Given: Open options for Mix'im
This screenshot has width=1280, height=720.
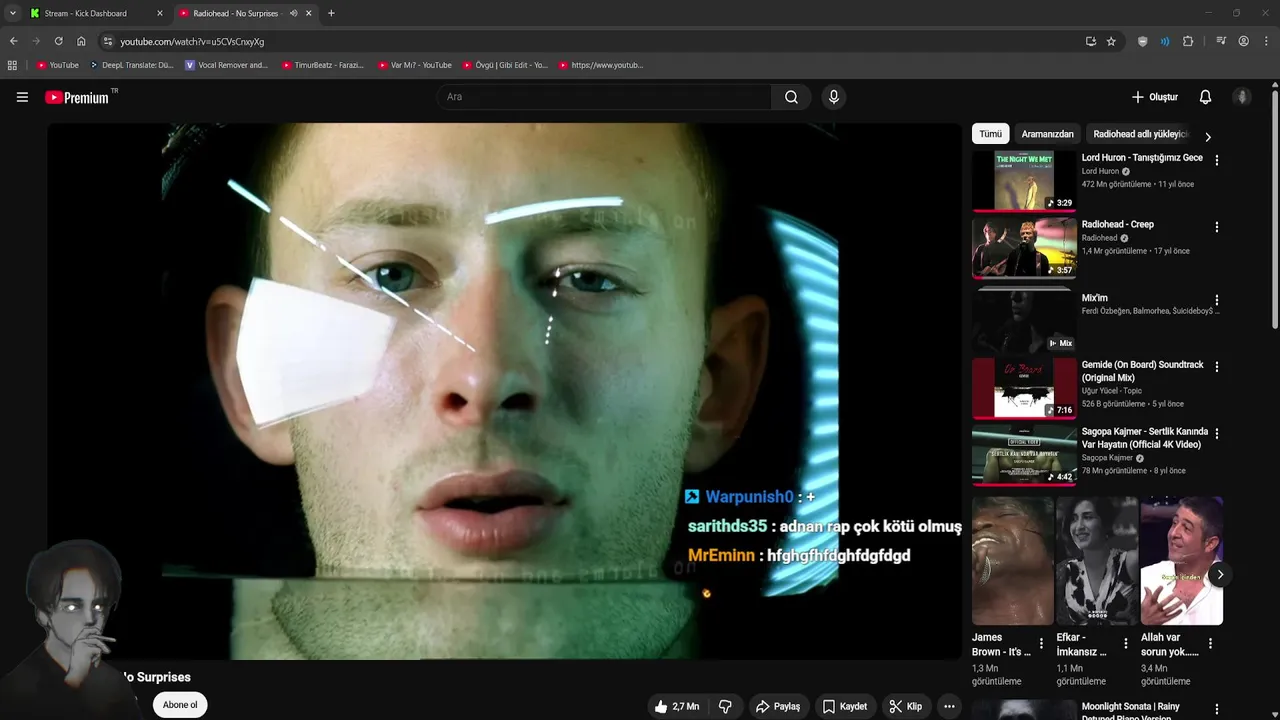Looking at the screenshot, I should tap(1216, 300).
